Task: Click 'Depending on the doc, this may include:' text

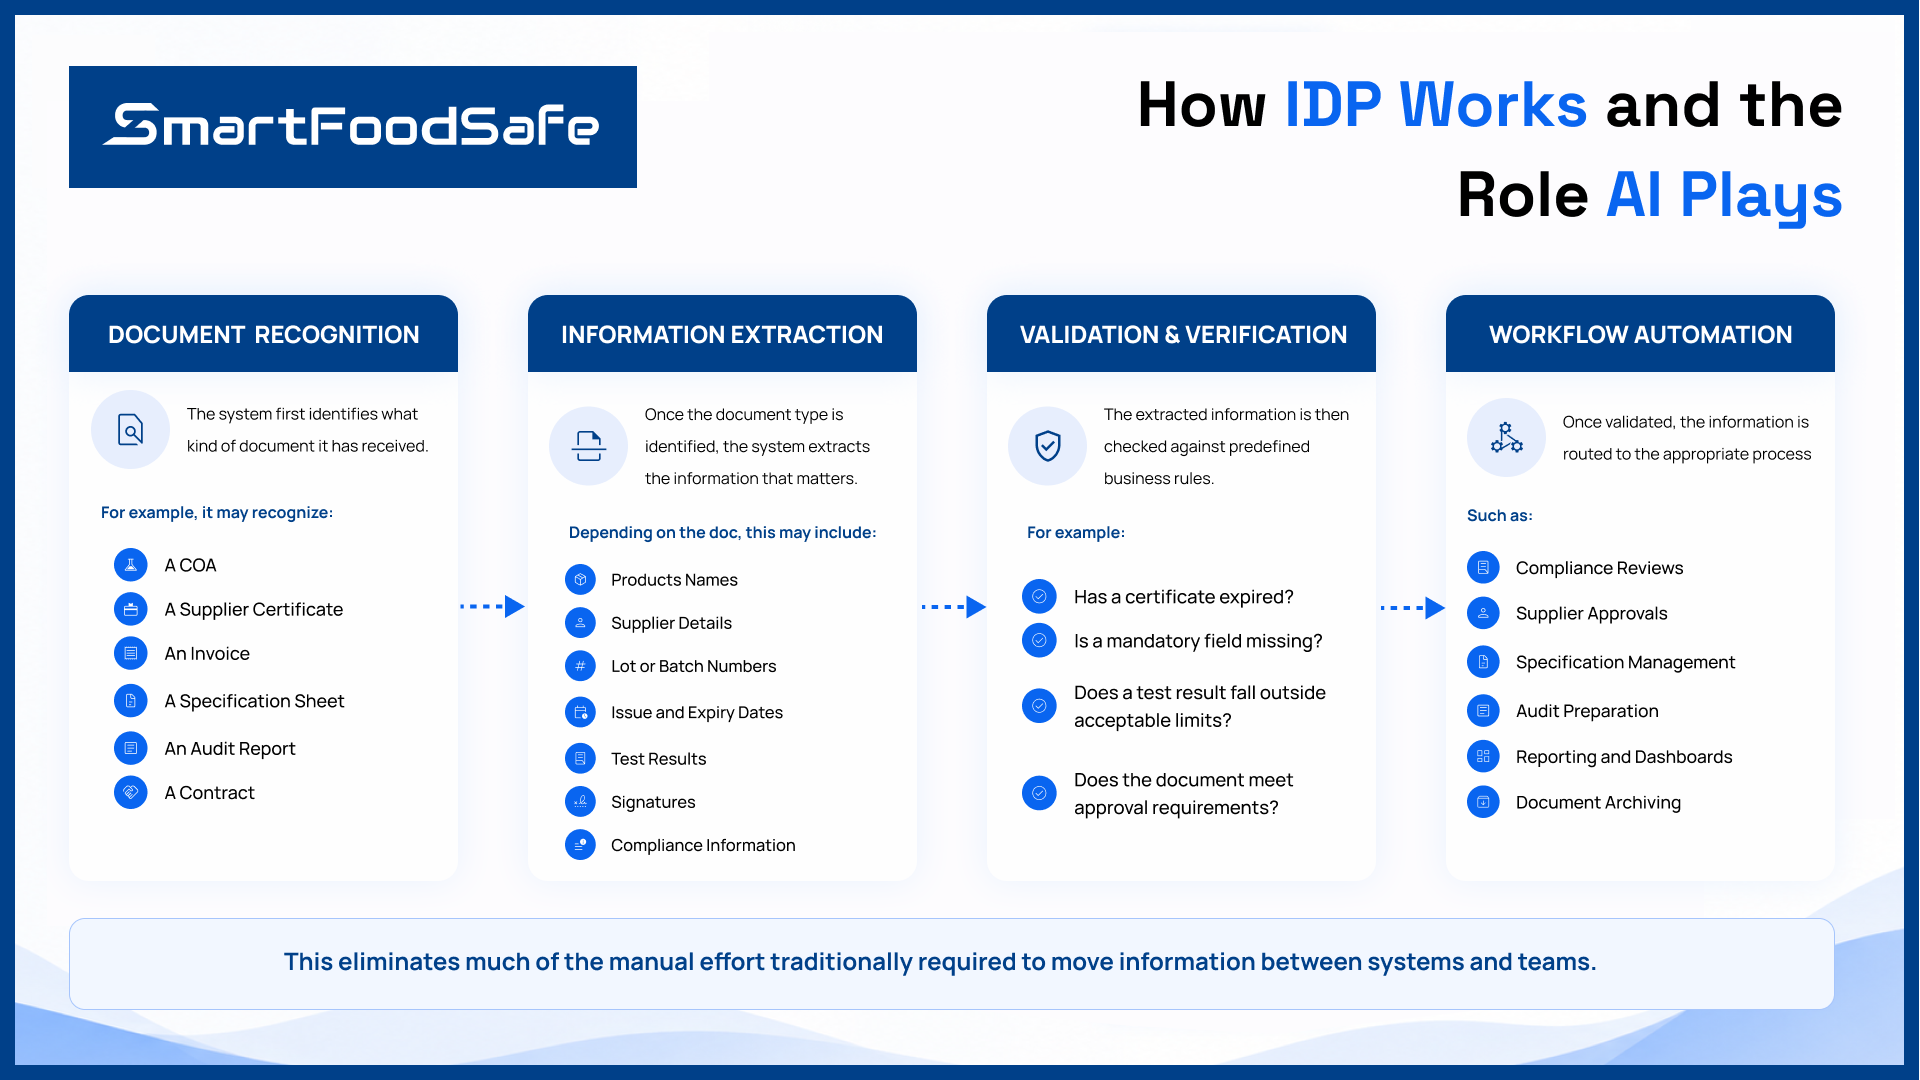Action: 722,533
